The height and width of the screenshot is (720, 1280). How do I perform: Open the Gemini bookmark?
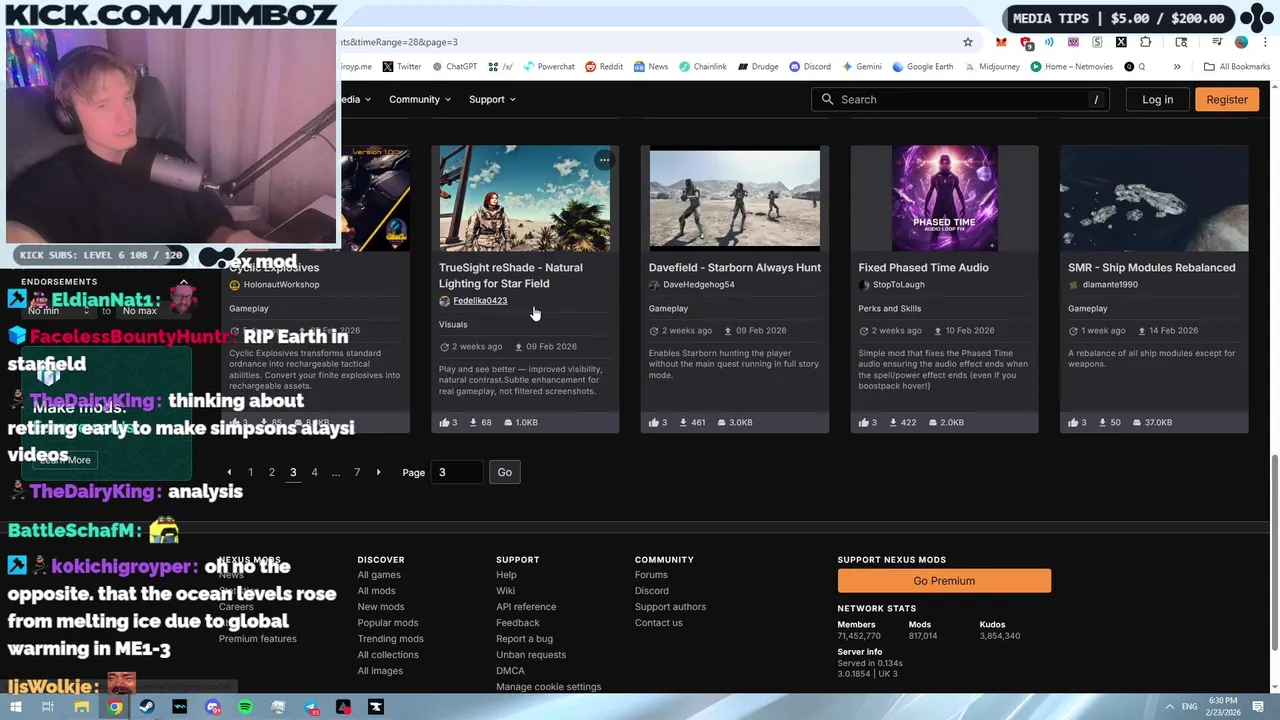coord(861,67)
